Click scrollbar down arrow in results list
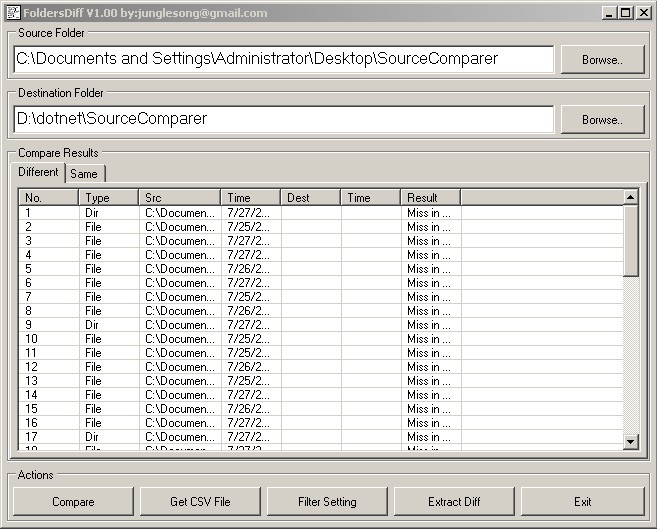 coord(631,441)
